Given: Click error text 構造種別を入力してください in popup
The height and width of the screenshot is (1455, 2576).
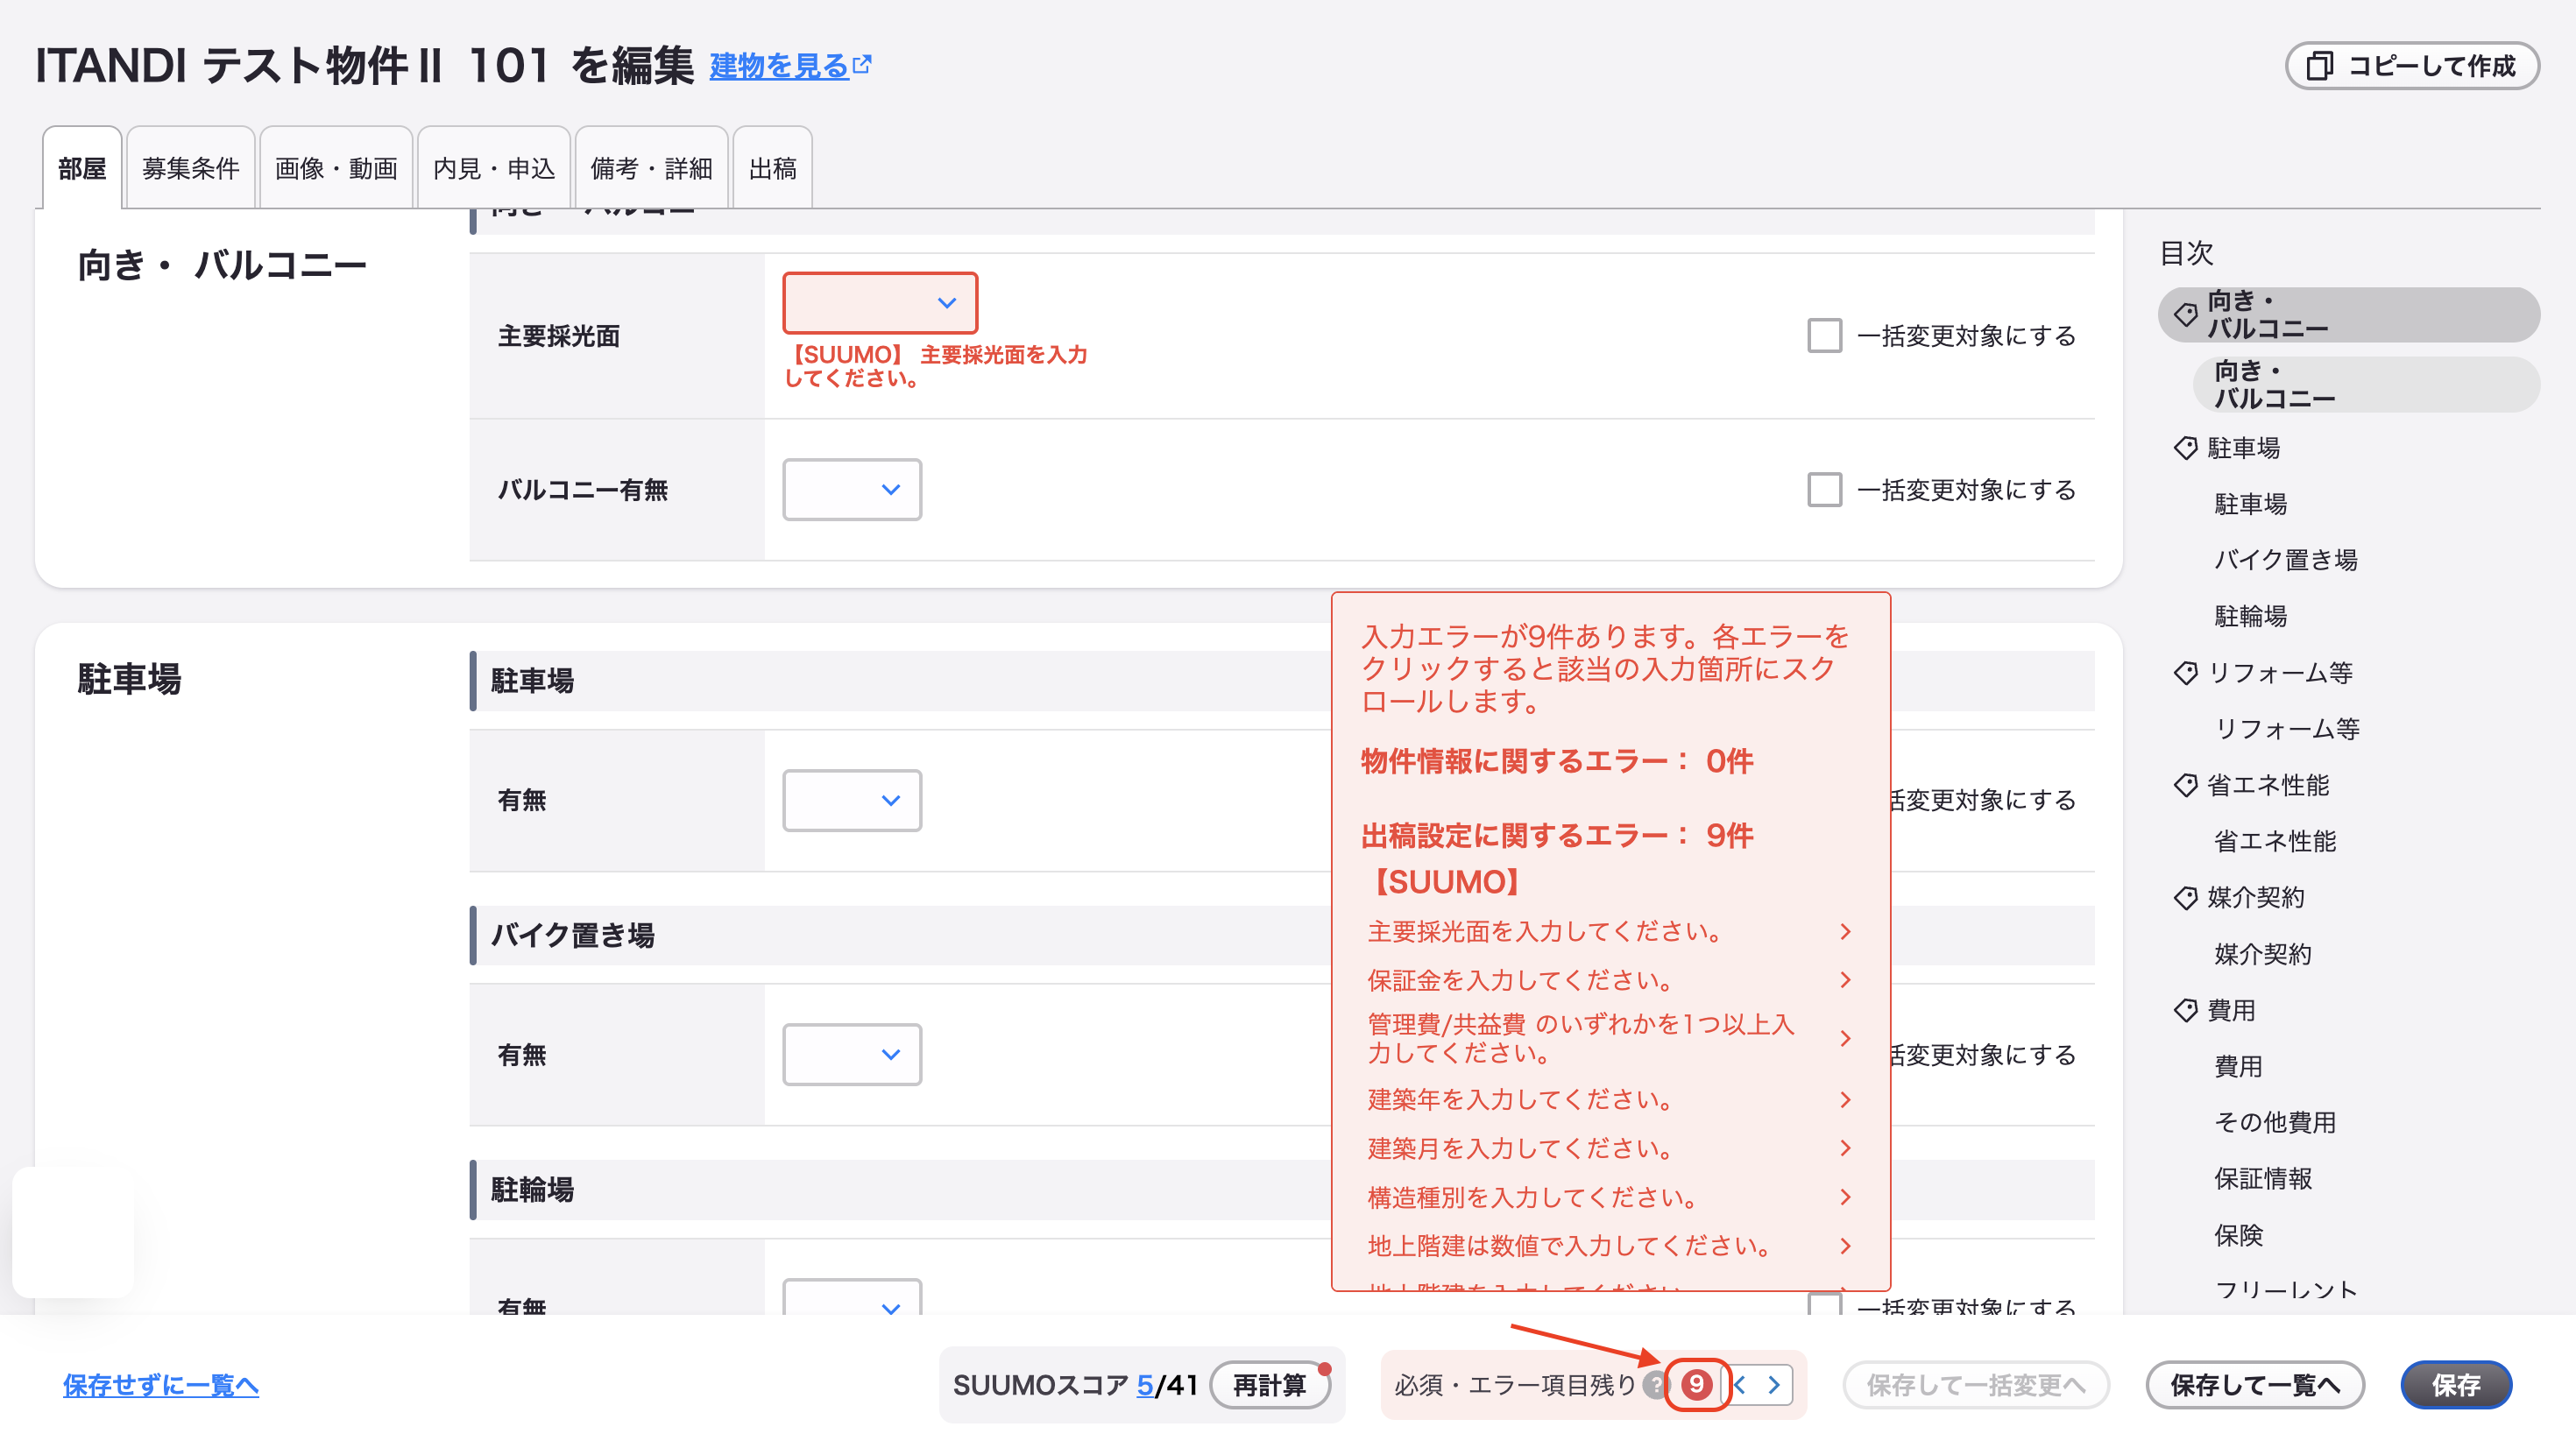Looking at the screenshot, I should point(1533,1197).
